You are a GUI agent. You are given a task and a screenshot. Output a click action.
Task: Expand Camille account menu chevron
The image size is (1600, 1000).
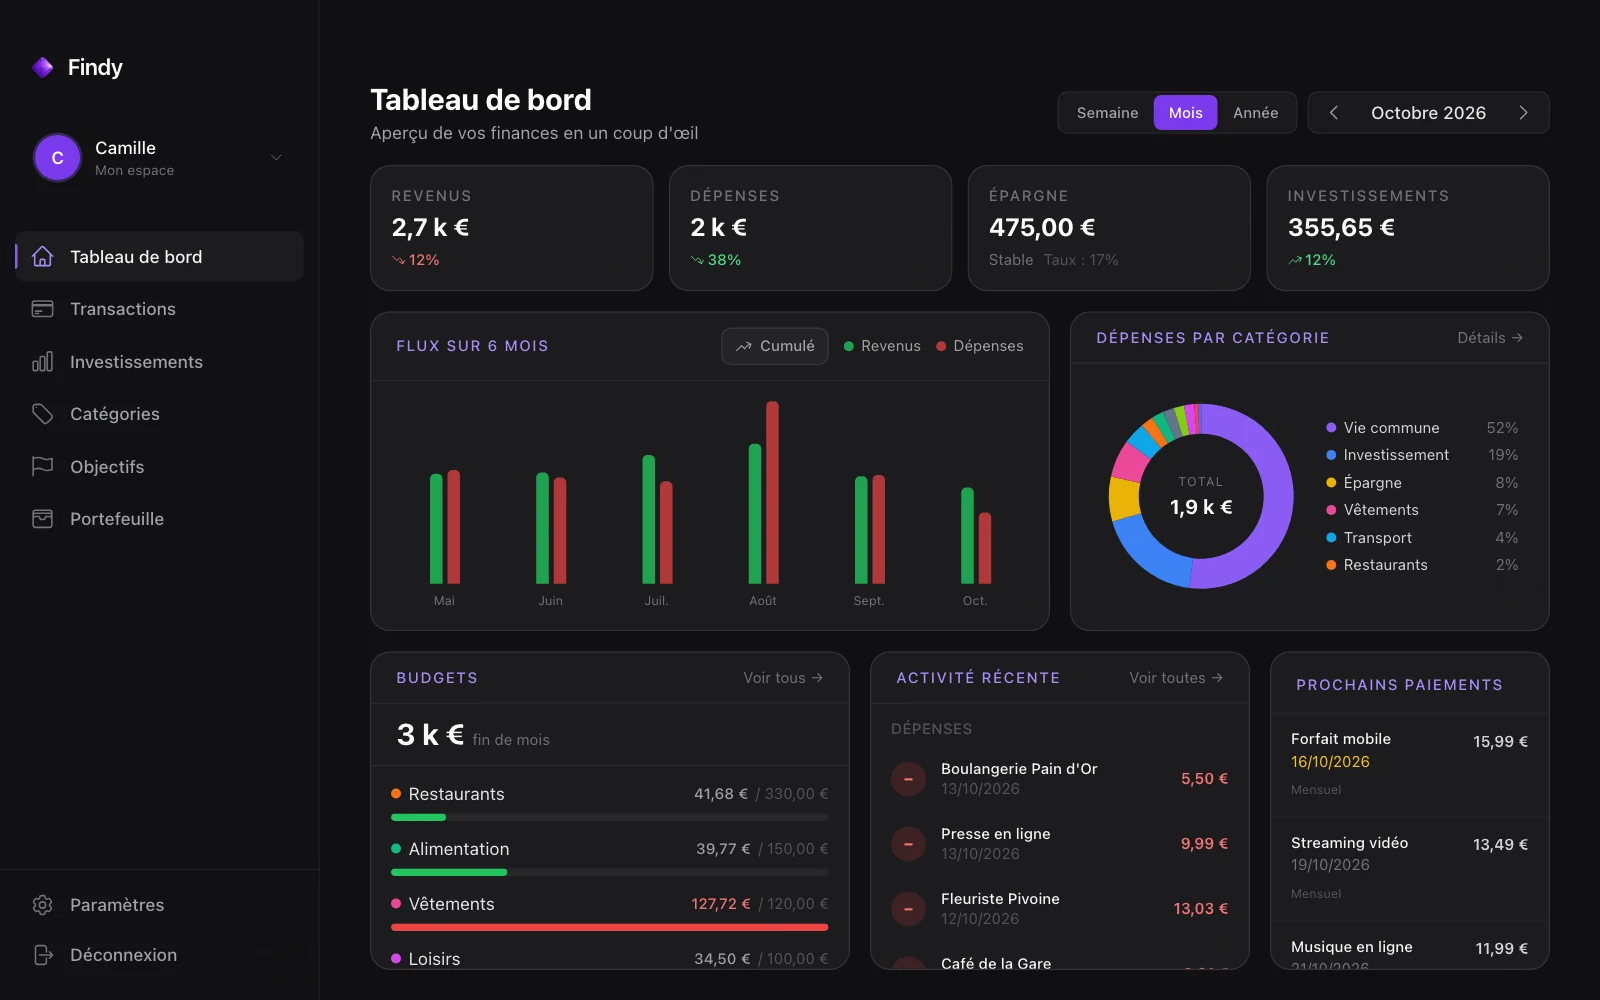coord(276,157)
